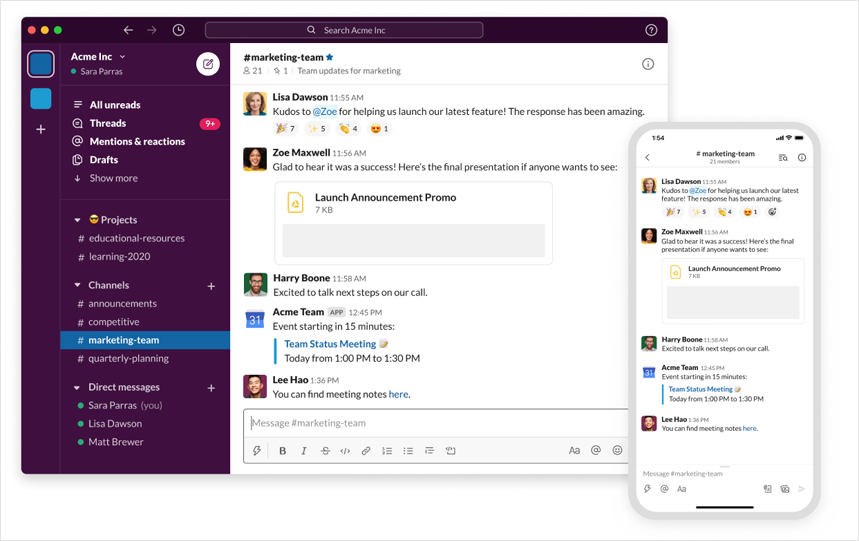Add a channel with the Channels plus
Image resolution: width=859 pixels, height=541 pixels.
pos(211,286)
